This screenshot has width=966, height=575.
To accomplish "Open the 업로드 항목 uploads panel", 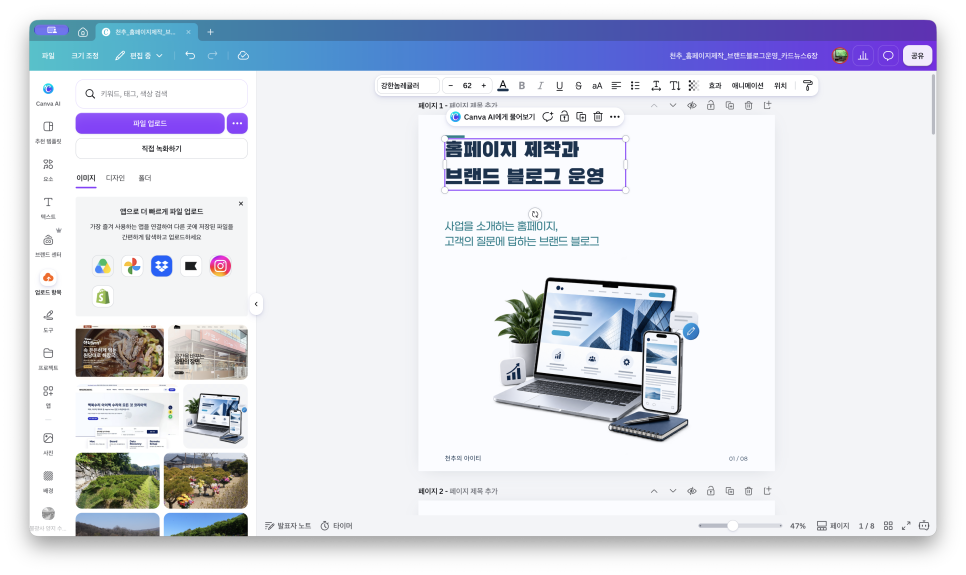I will tap(48, 283).
